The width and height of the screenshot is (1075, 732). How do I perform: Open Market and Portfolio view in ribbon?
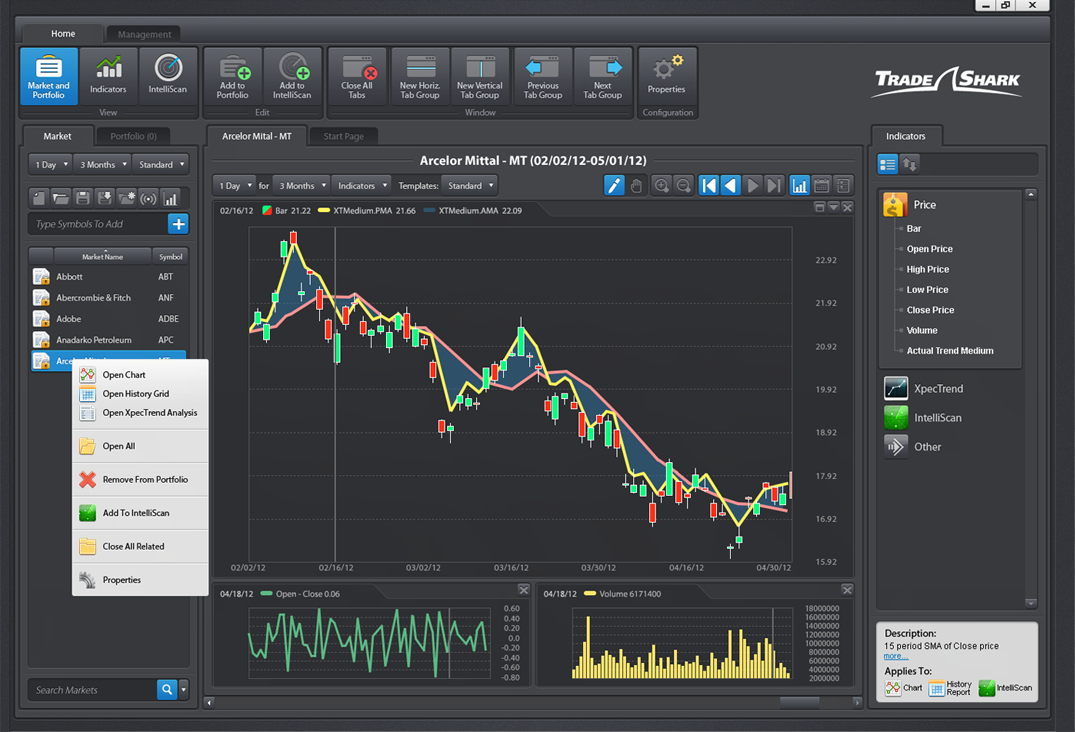(x=49, y=75)
